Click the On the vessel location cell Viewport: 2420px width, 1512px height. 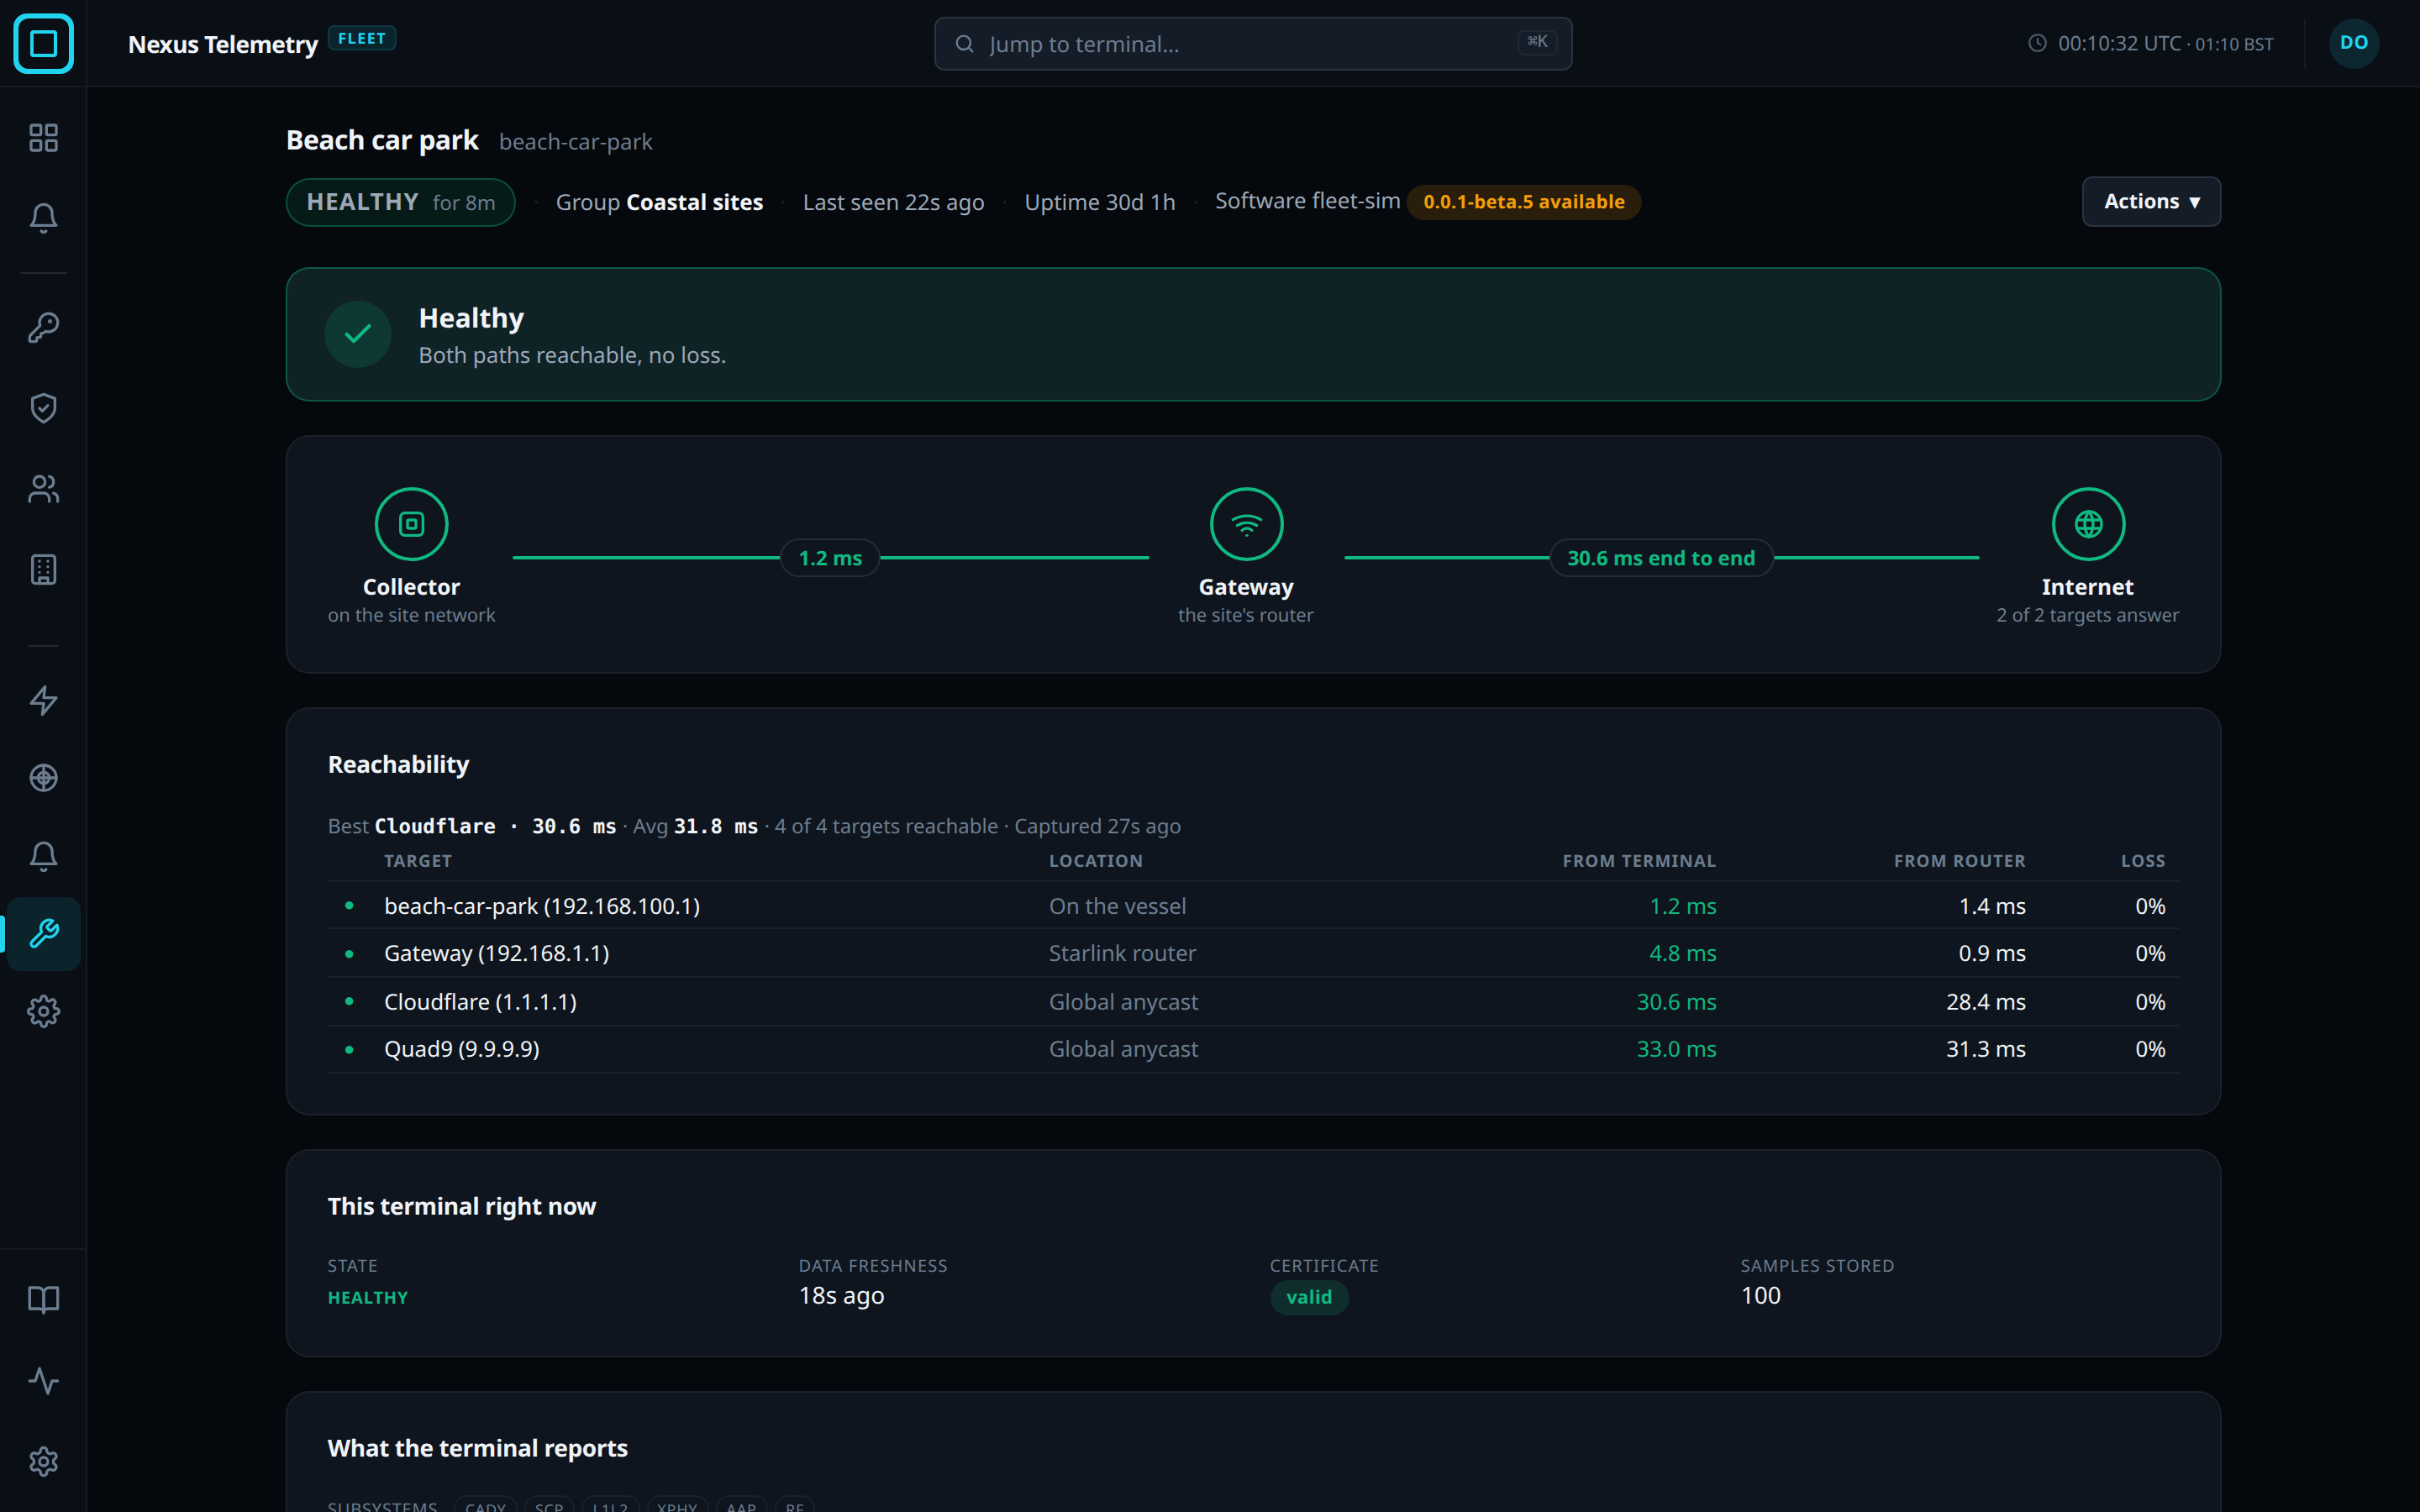[1117, 906]
